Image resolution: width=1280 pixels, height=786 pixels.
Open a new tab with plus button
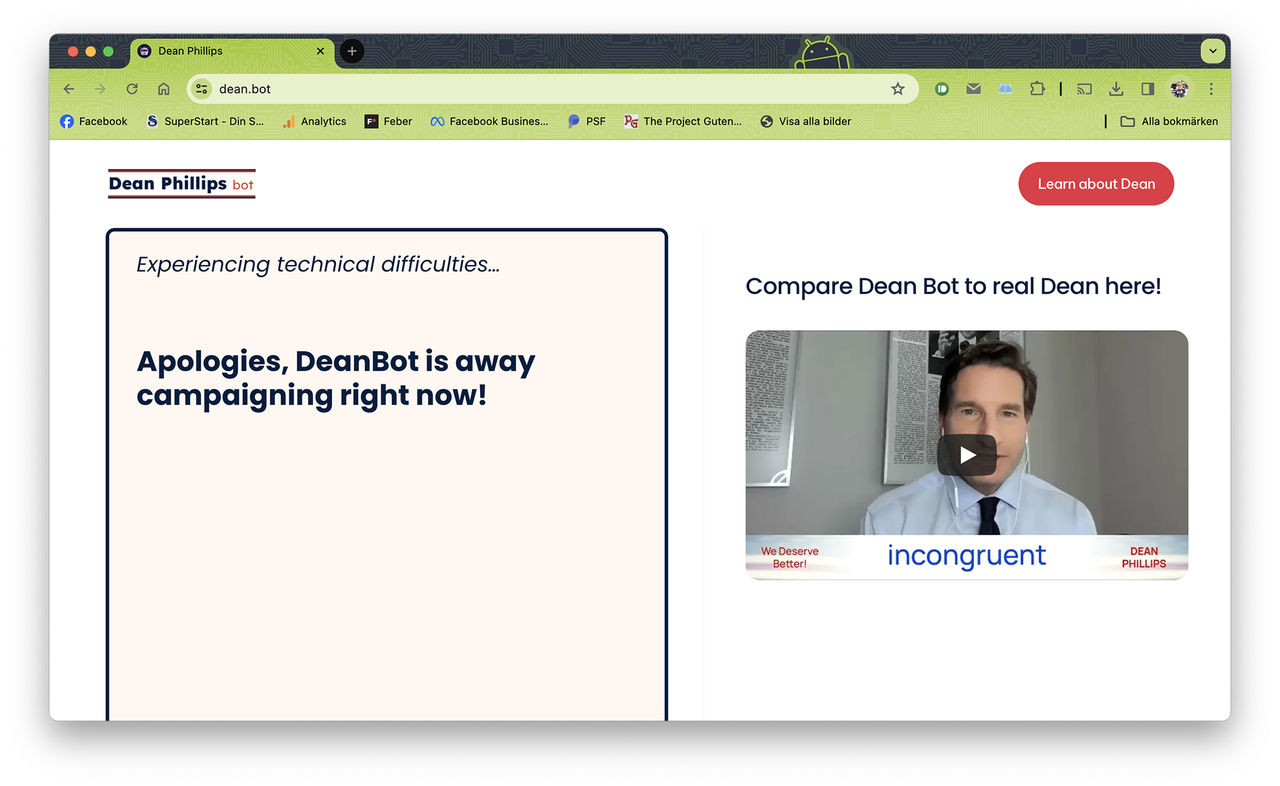click(351, 51)
